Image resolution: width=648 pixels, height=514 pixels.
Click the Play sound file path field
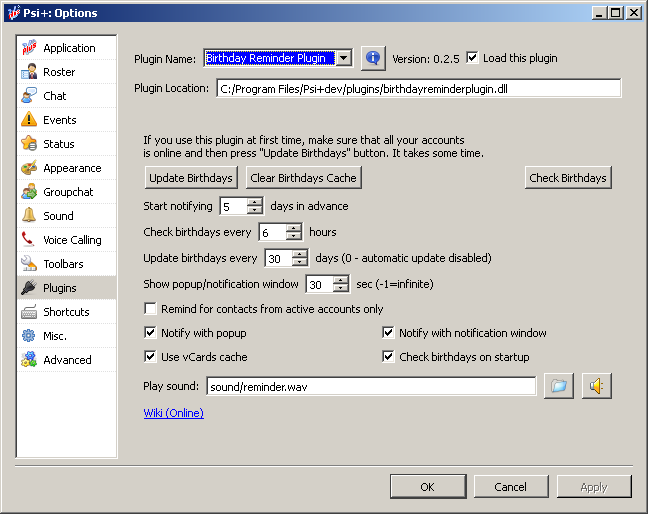(x=370, y=386)
